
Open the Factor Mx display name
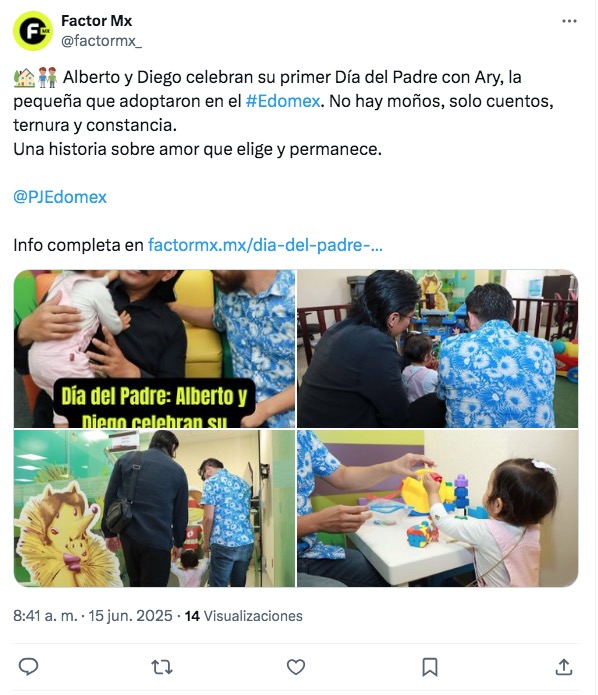[96, 20]
